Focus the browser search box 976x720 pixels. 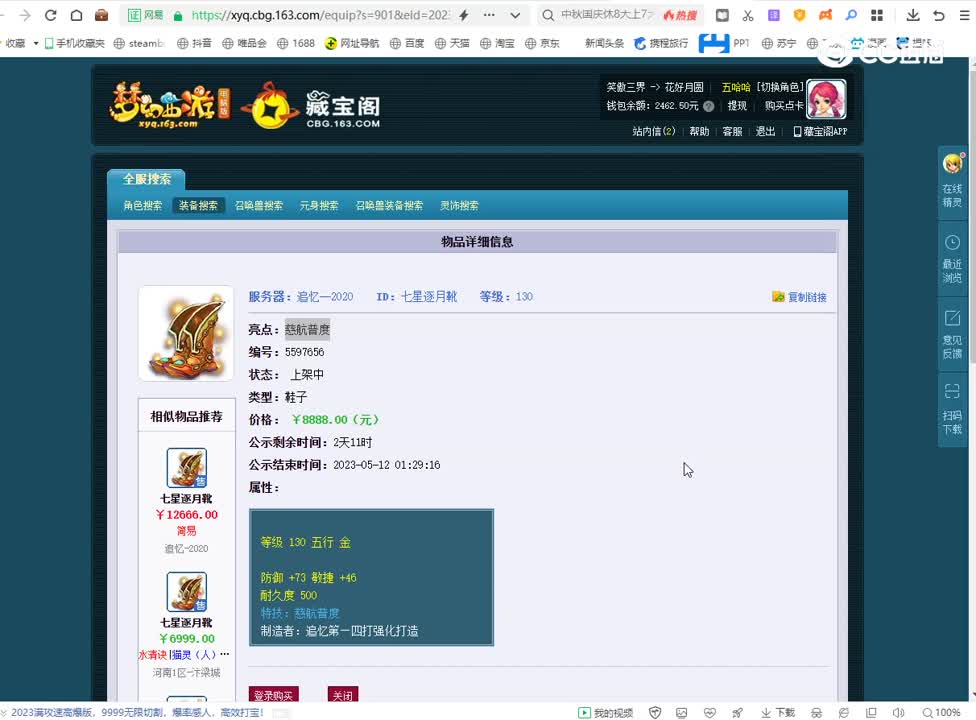coord(607,15)
